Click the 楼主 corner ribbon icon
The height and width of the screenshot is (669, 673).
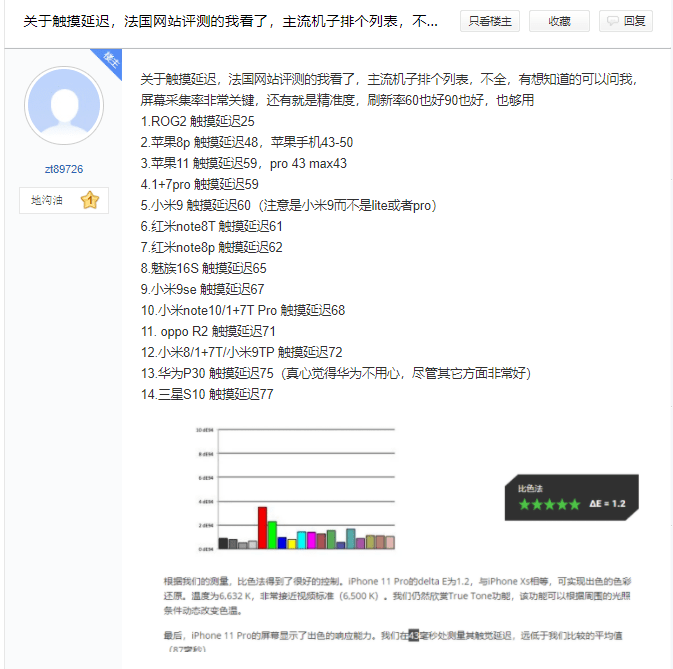tap(109, 61)
